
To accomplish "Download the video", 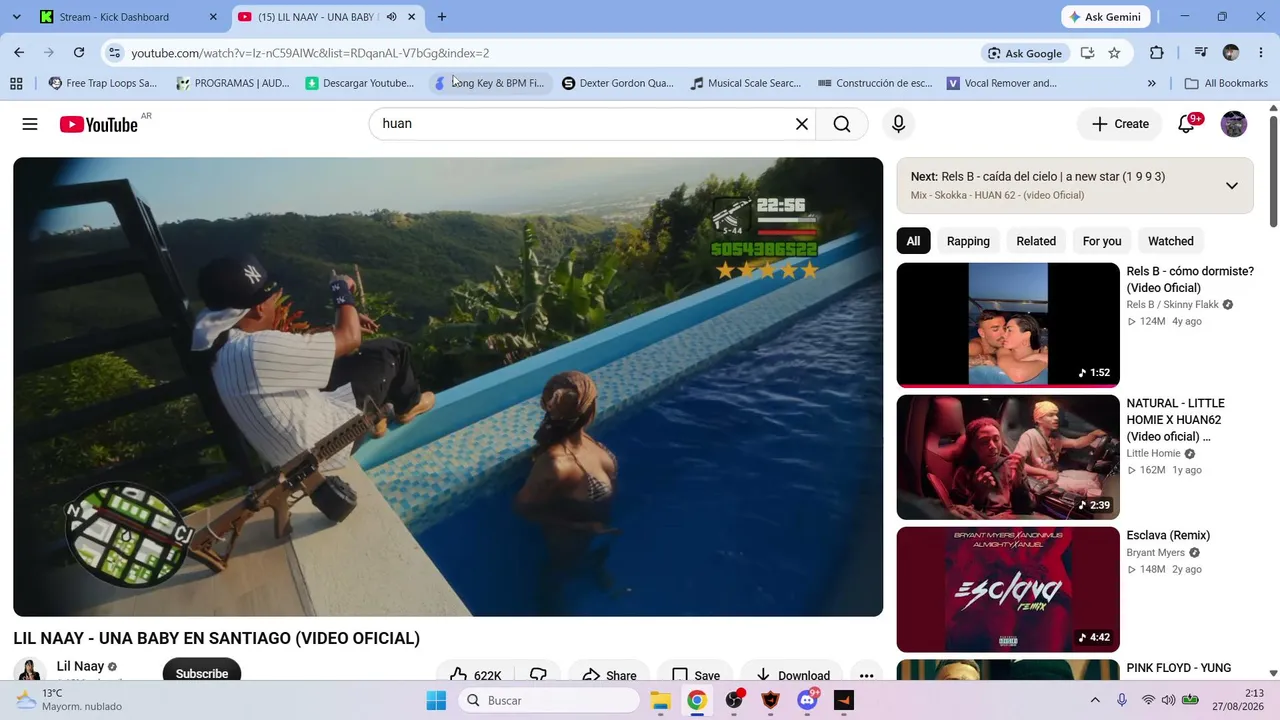I will pos(792,675).
